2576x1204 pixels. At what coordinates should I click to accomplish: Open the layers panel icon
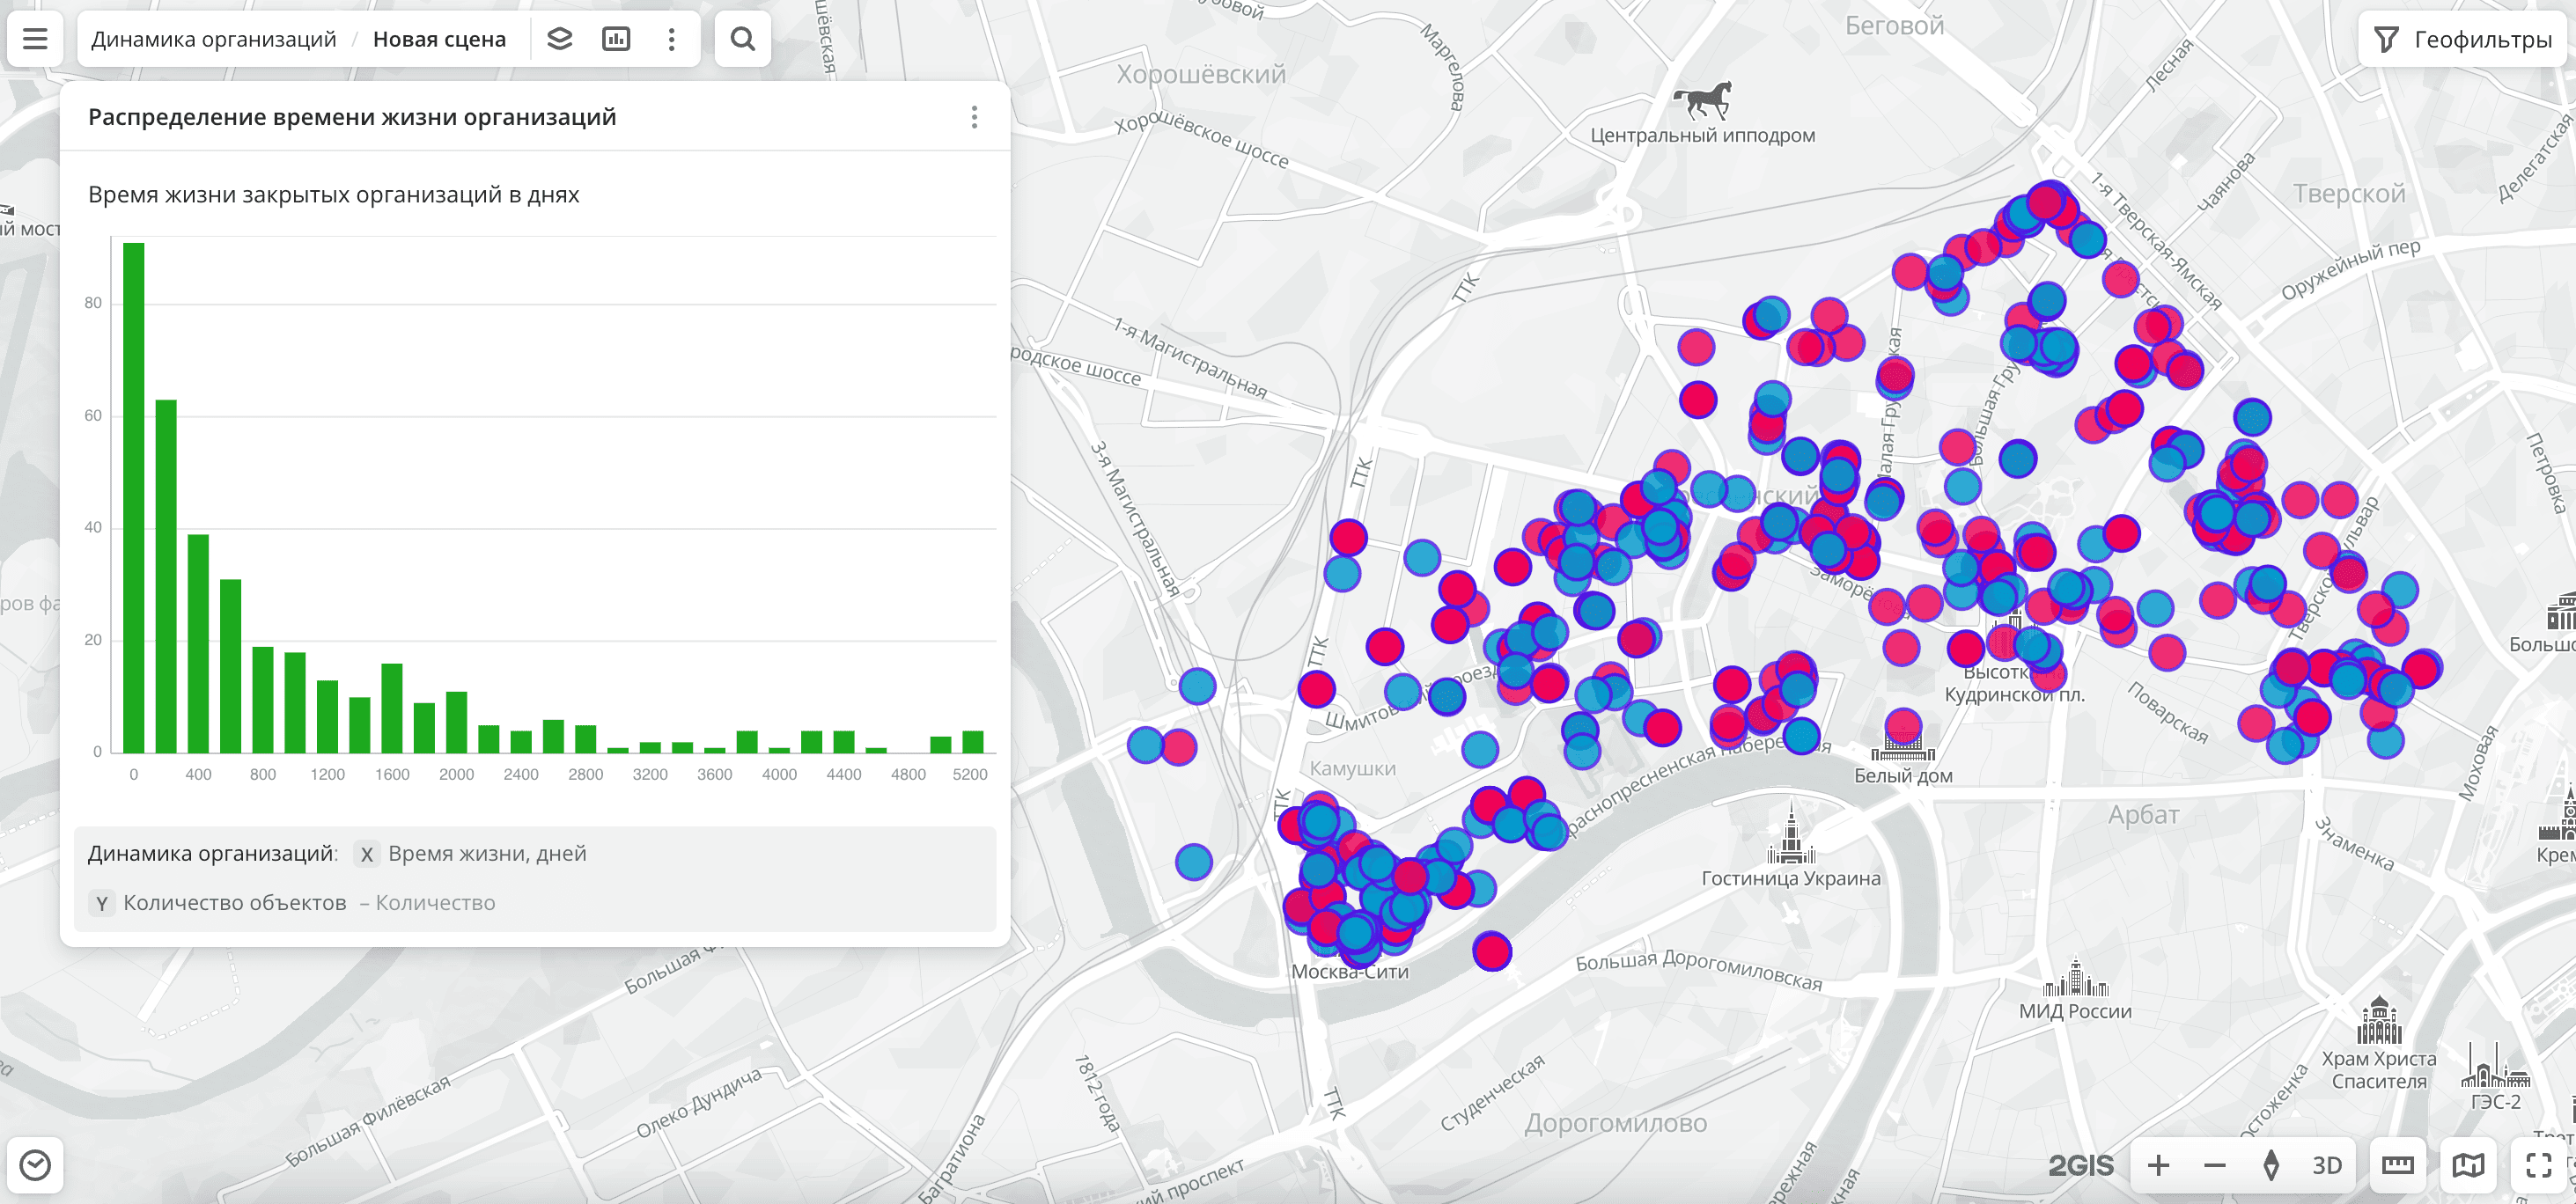(560, 39)
